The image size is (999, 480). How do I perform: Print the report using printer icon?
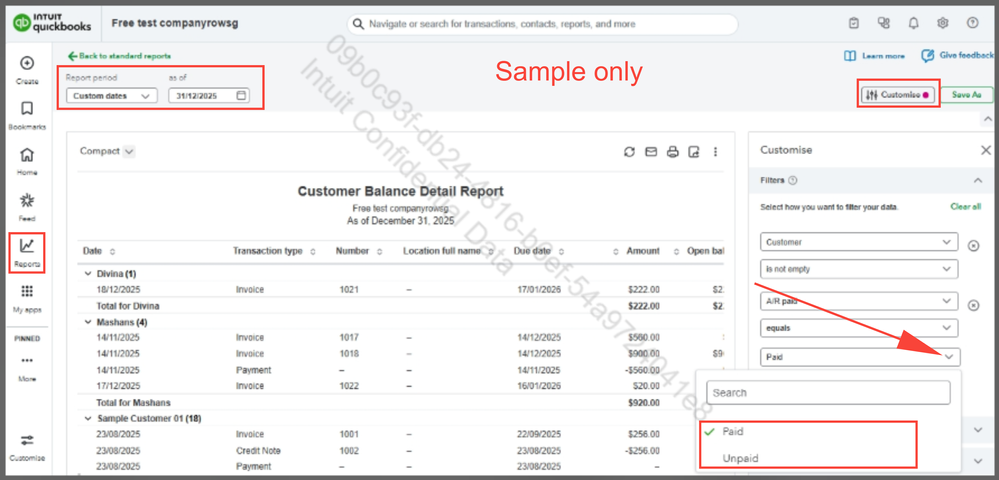click(672, 152)
